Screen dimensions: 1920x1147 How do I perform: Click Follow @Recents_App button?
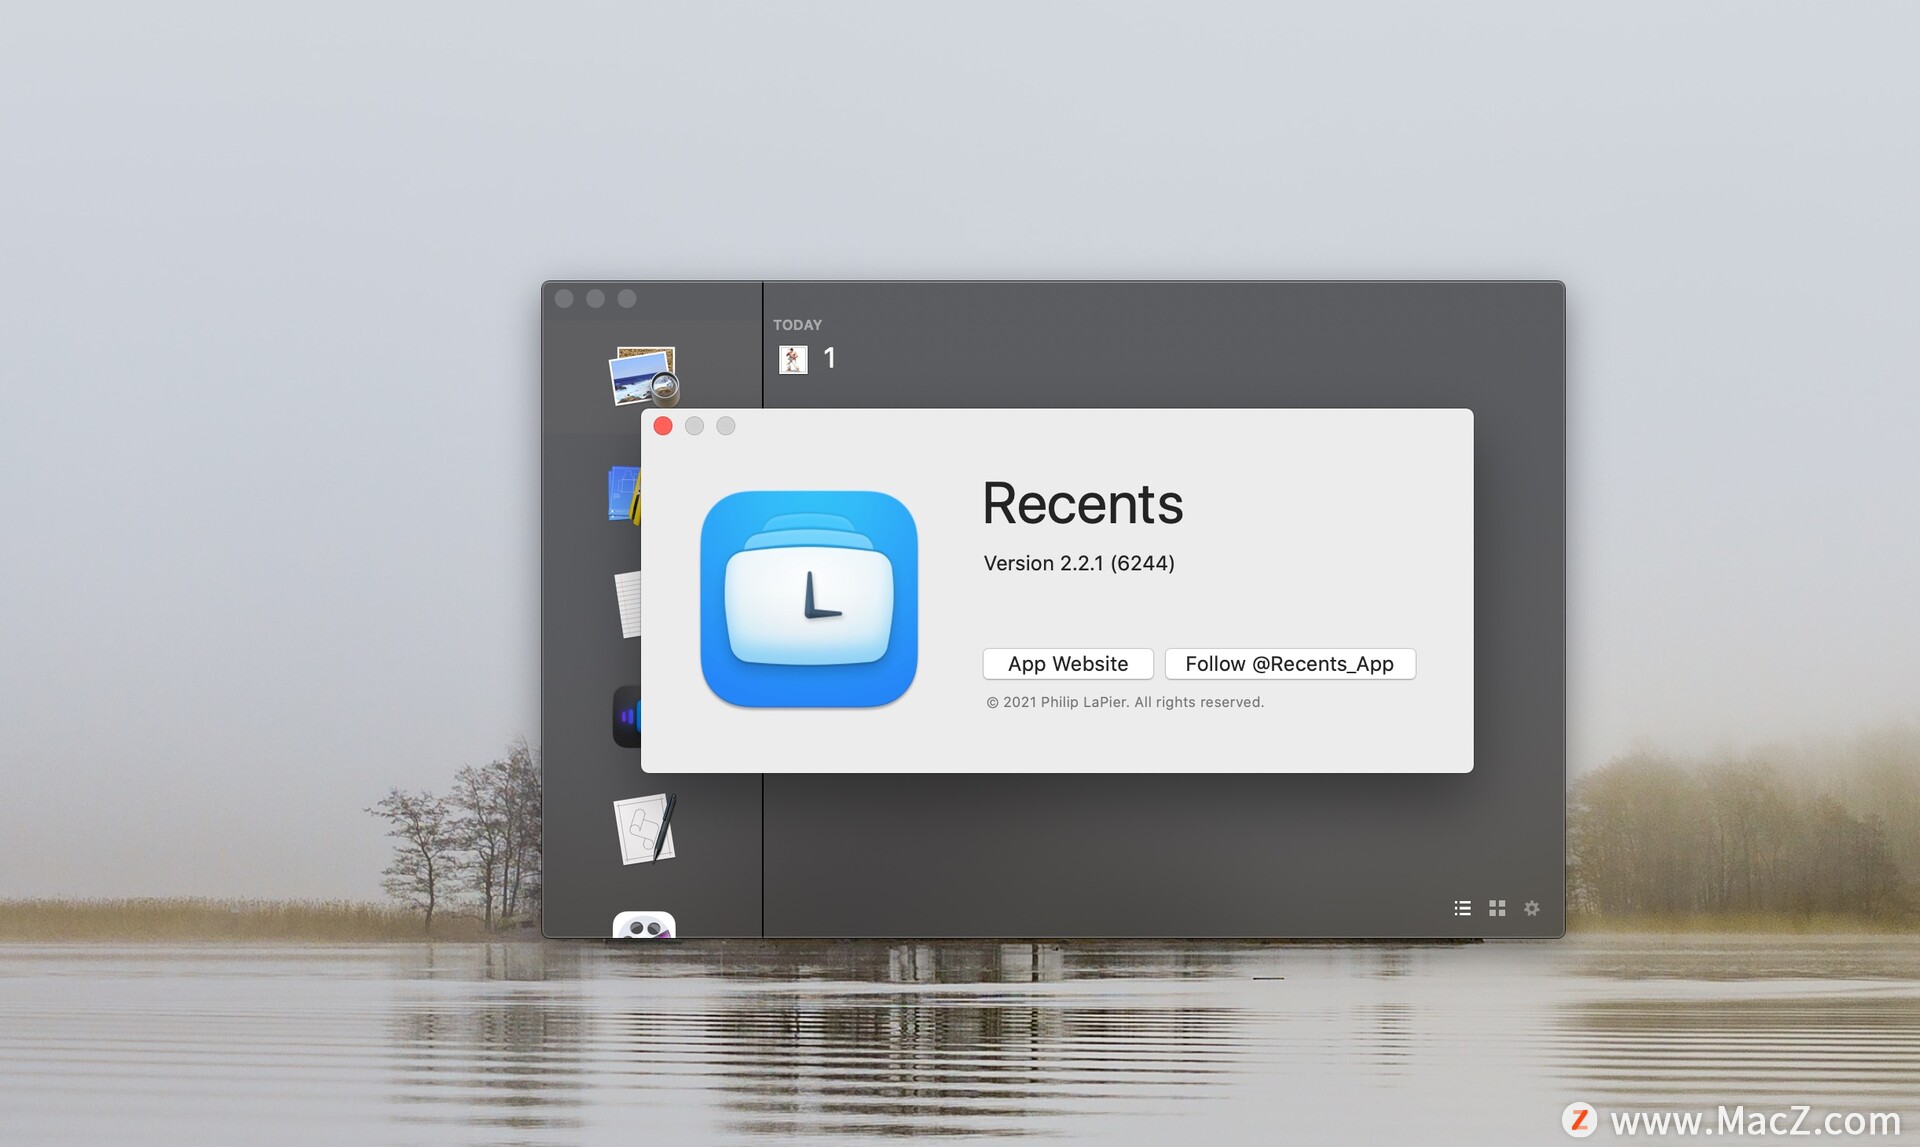1289,664
